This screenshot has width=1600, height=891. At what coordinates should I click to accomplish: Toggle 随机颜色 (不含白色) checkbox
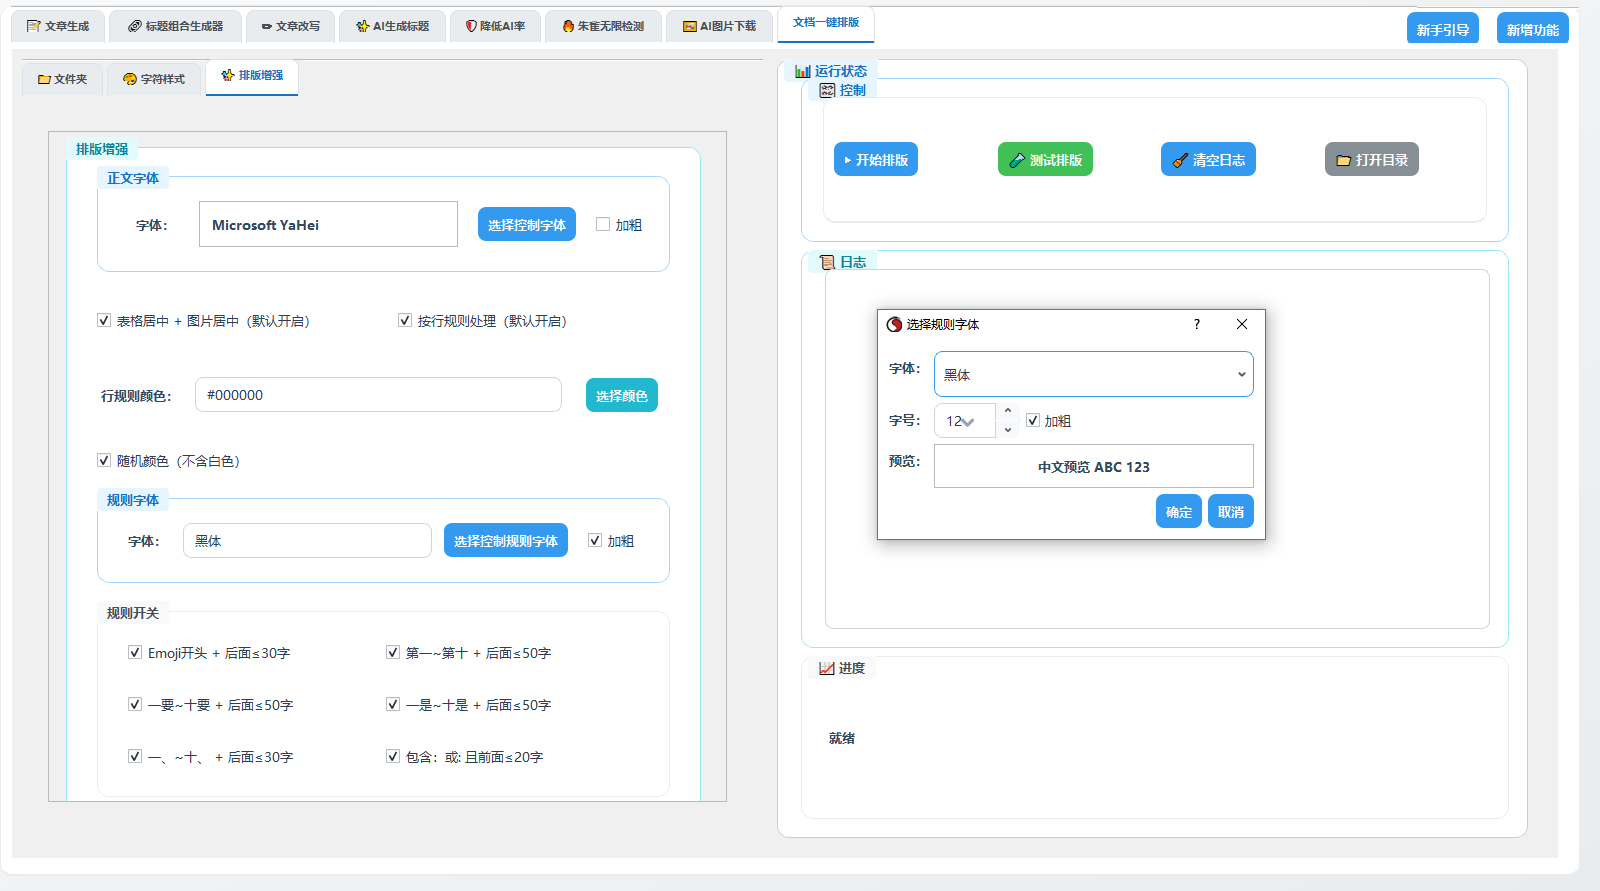104,461
